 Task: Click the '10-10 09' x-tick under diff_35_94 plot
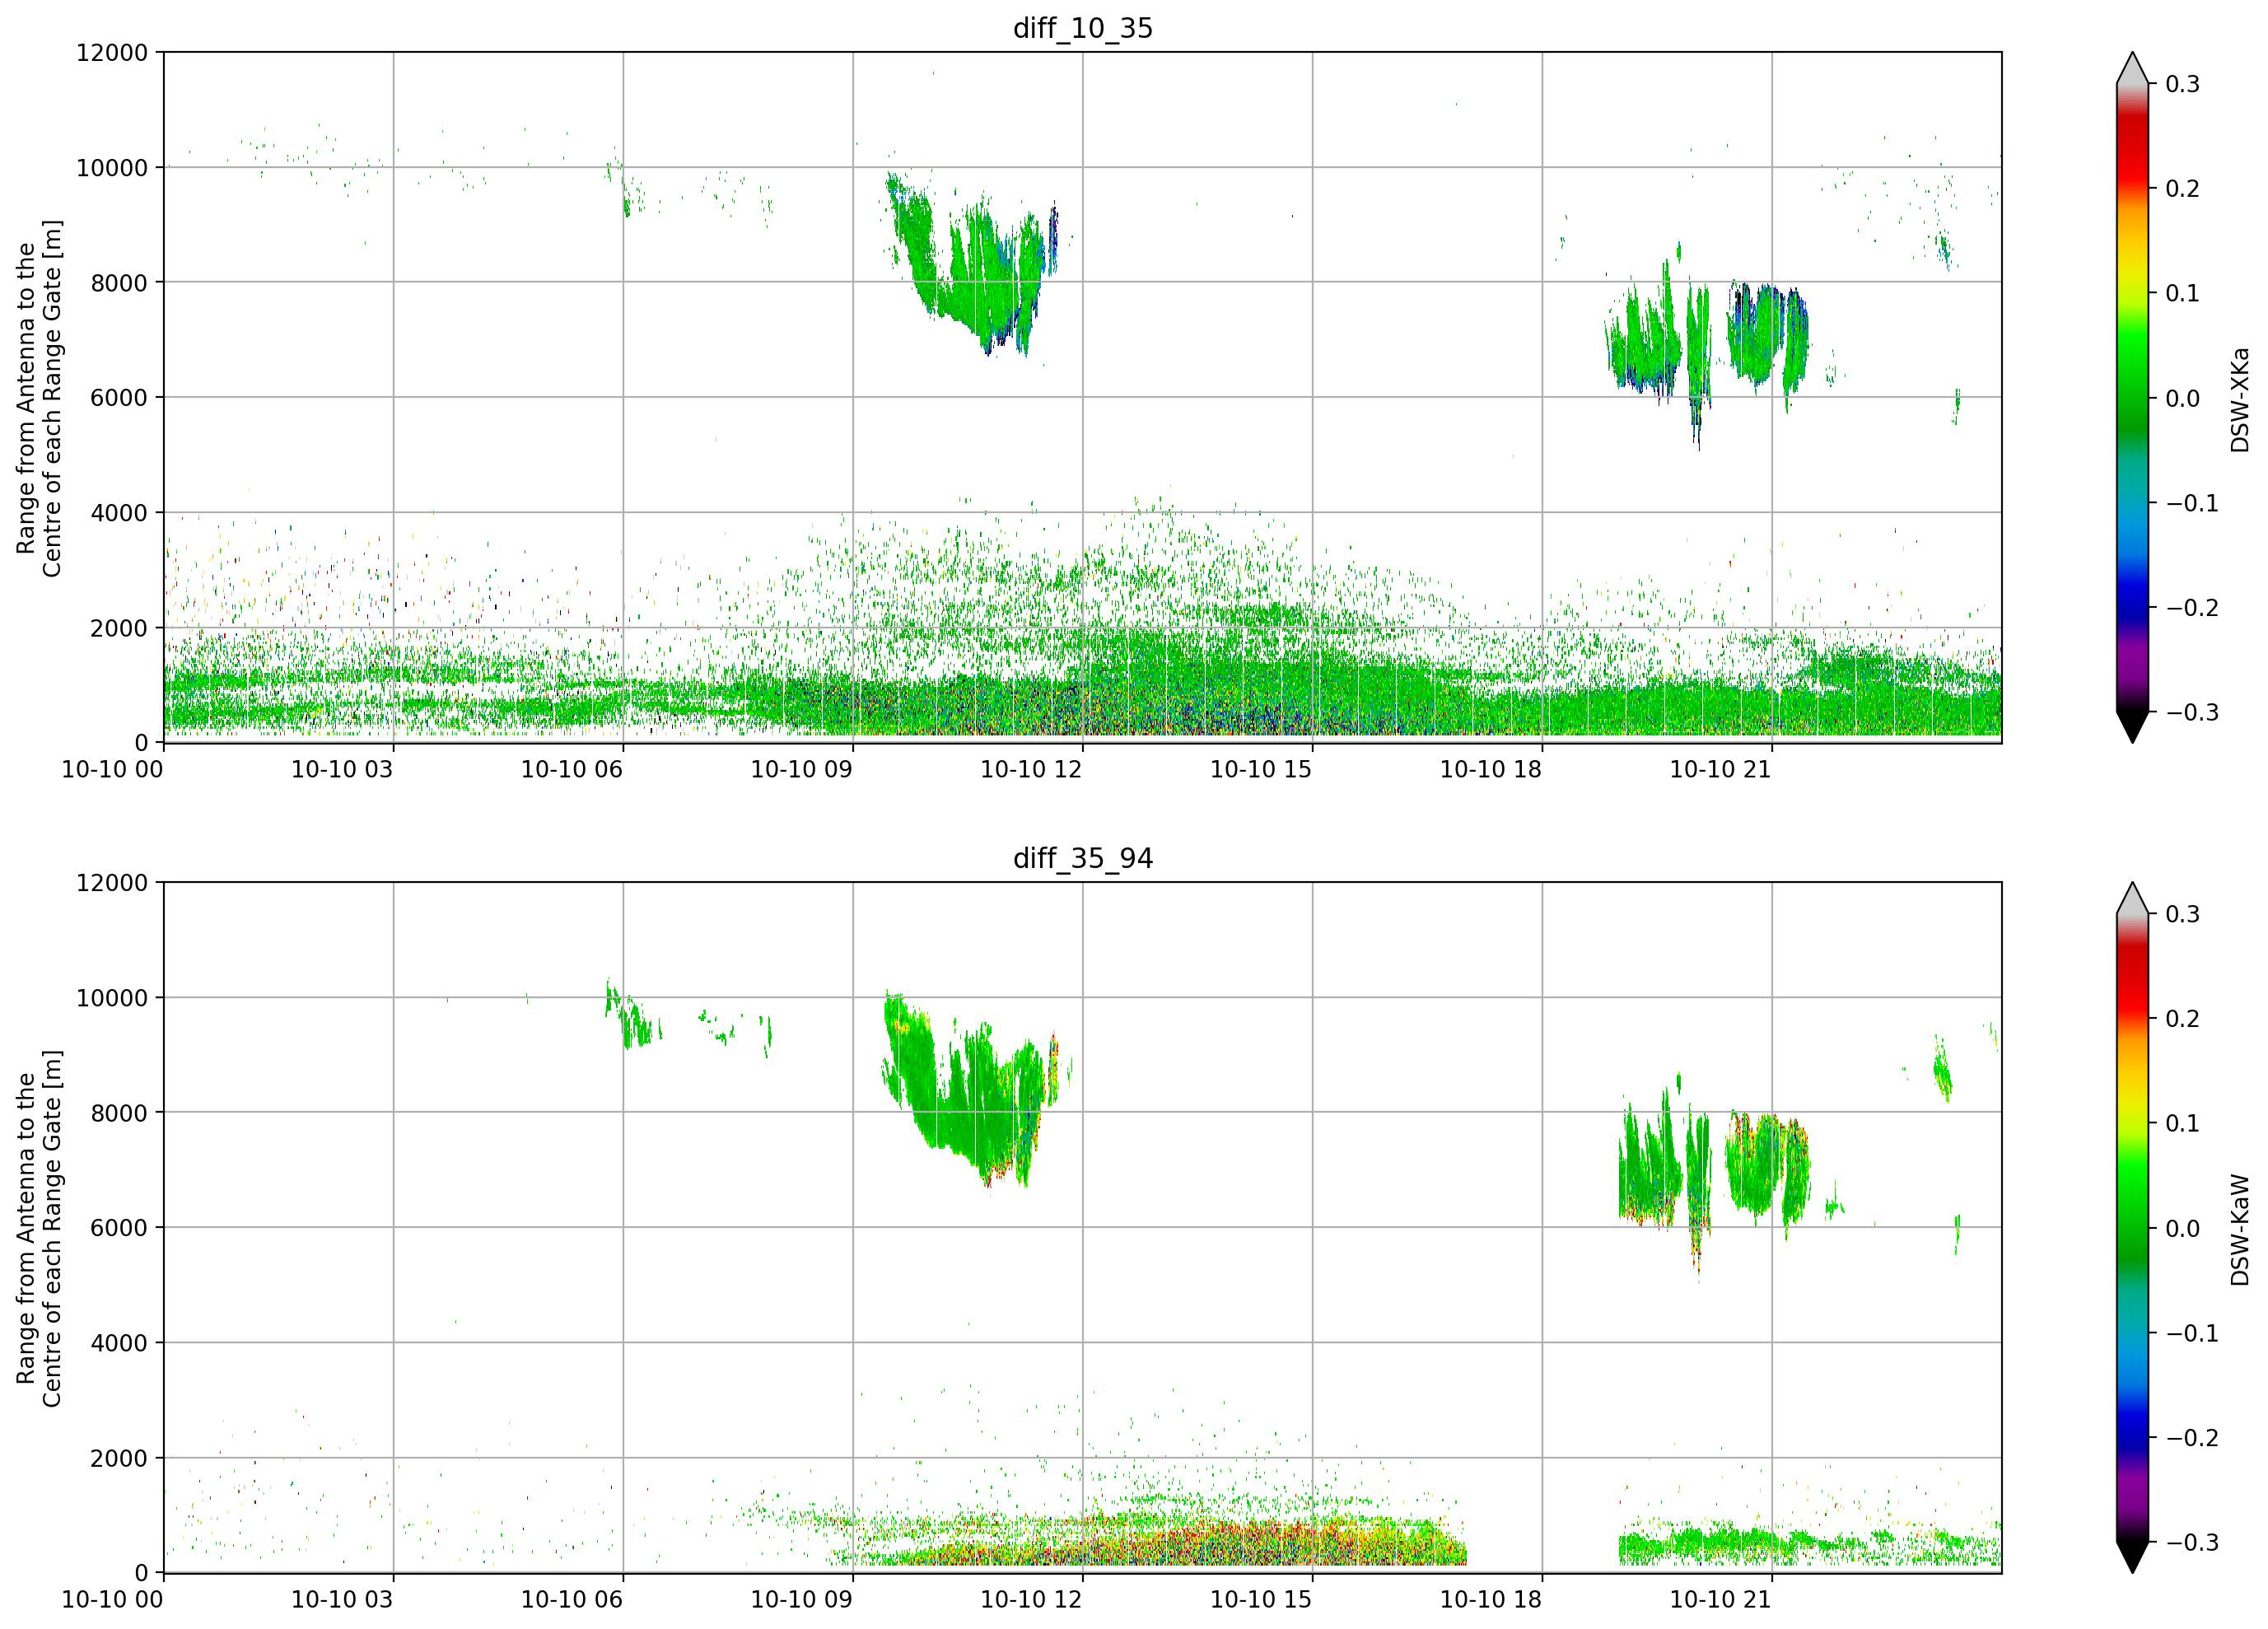[x=802, y=1599]
